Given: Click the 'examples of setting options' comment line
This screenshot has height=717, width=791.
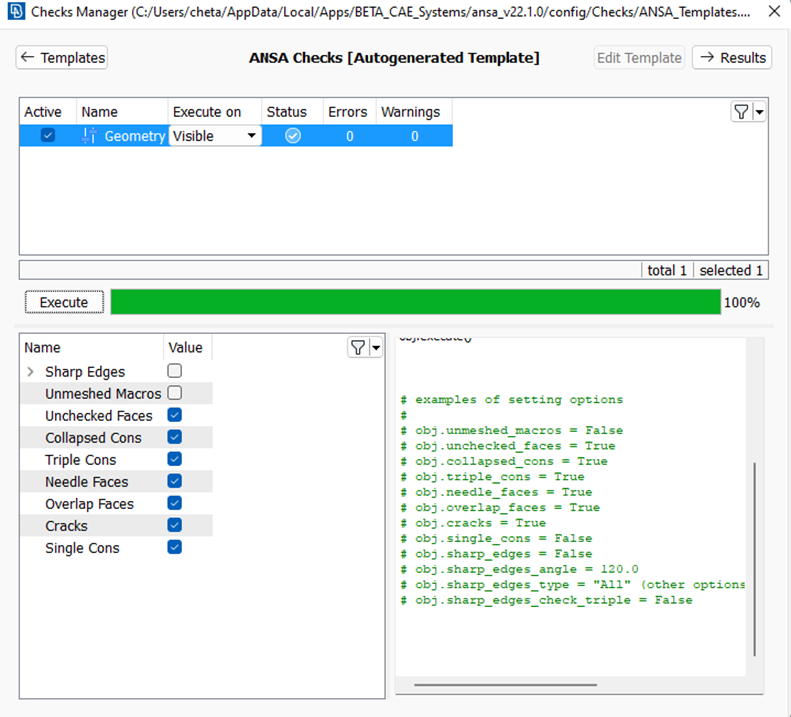Looking at the screenshot, I should coord(512,400).
